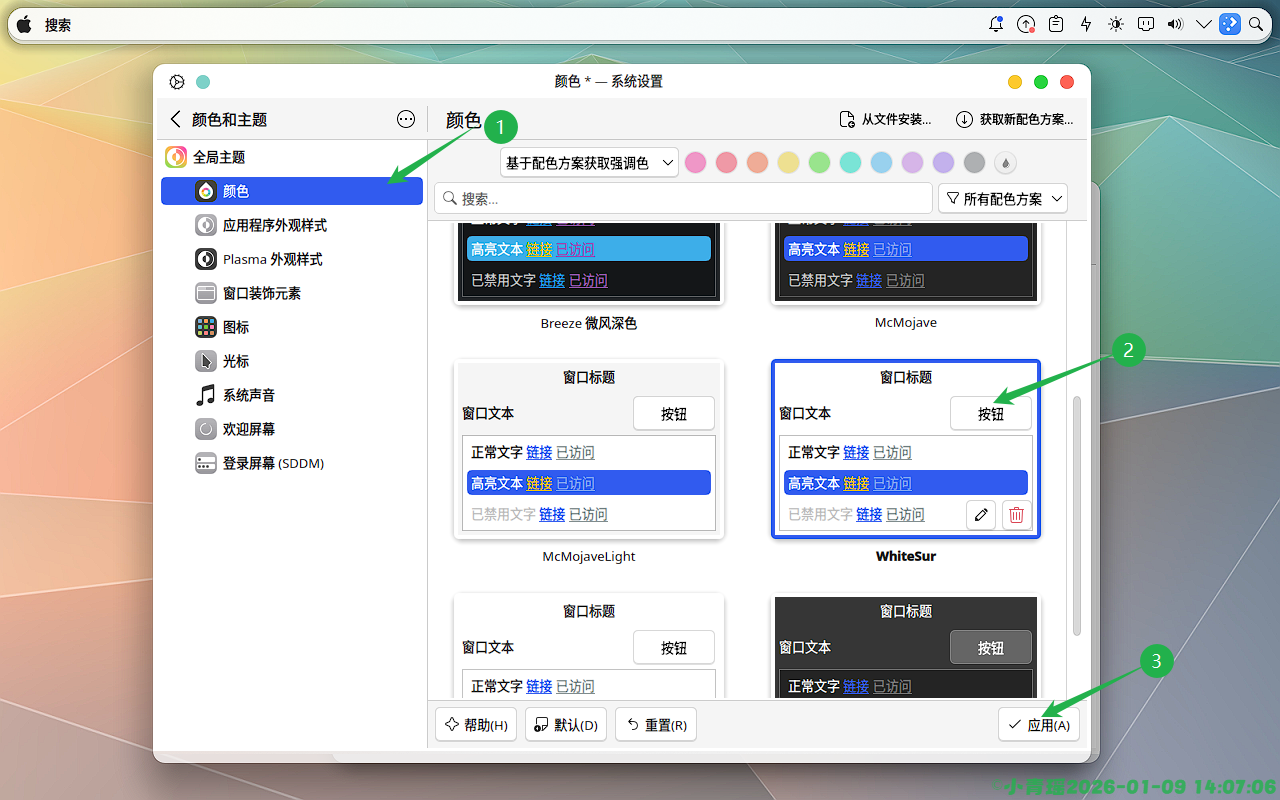Screen dimensions: 1280x800
Task: Click the edit pencil icon on WhiteSur scheme
Action: 981,515
